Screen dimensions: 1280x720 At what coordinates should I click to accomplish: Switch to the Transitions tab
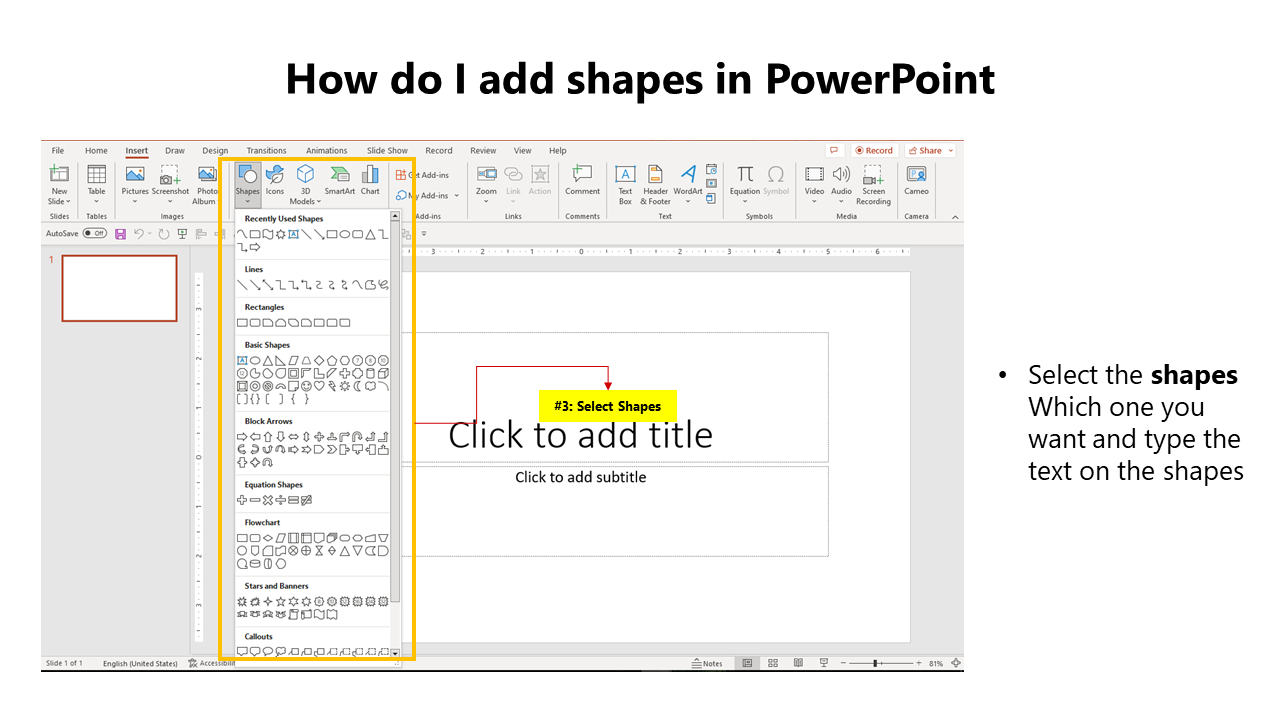[x=266, y=151]
